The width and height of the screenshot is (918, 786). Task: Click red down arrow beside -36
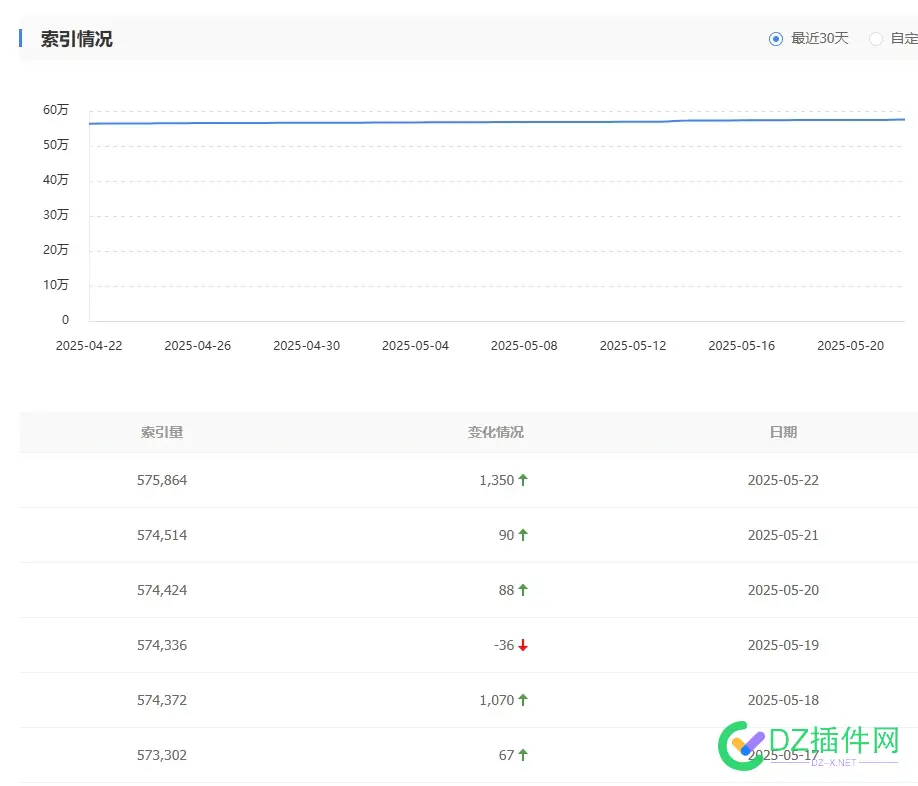pyautogui.click(x=523, y=645)
